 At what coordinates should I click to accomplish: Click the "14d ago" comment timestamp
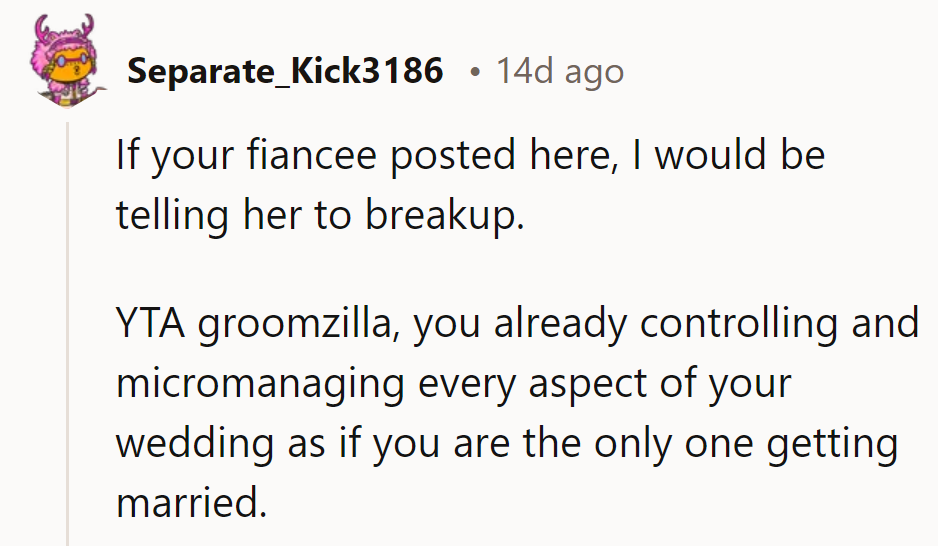coord(560,71)
